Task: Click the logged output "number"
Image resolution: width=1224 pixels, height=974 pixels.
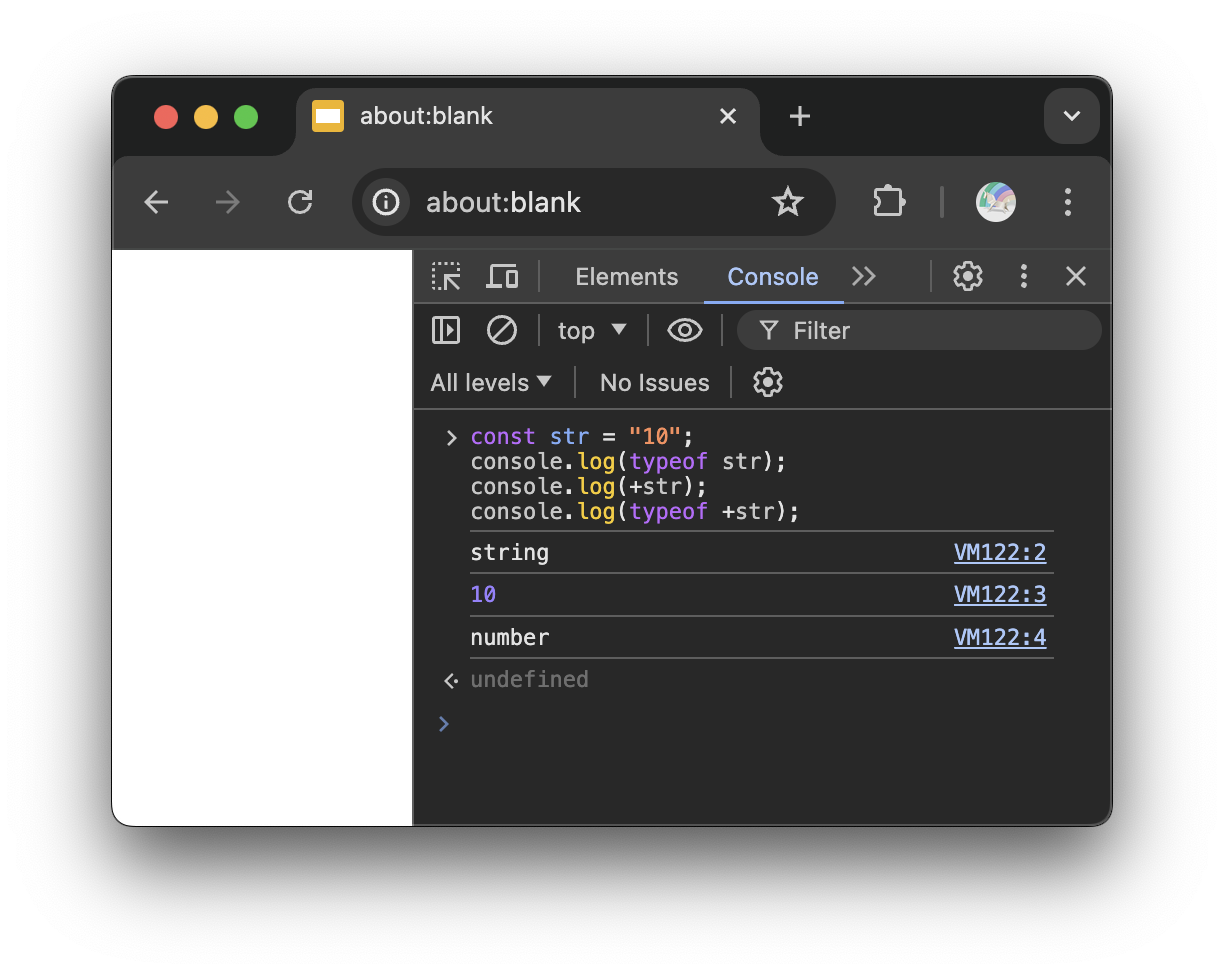Action: coord(510,638)
